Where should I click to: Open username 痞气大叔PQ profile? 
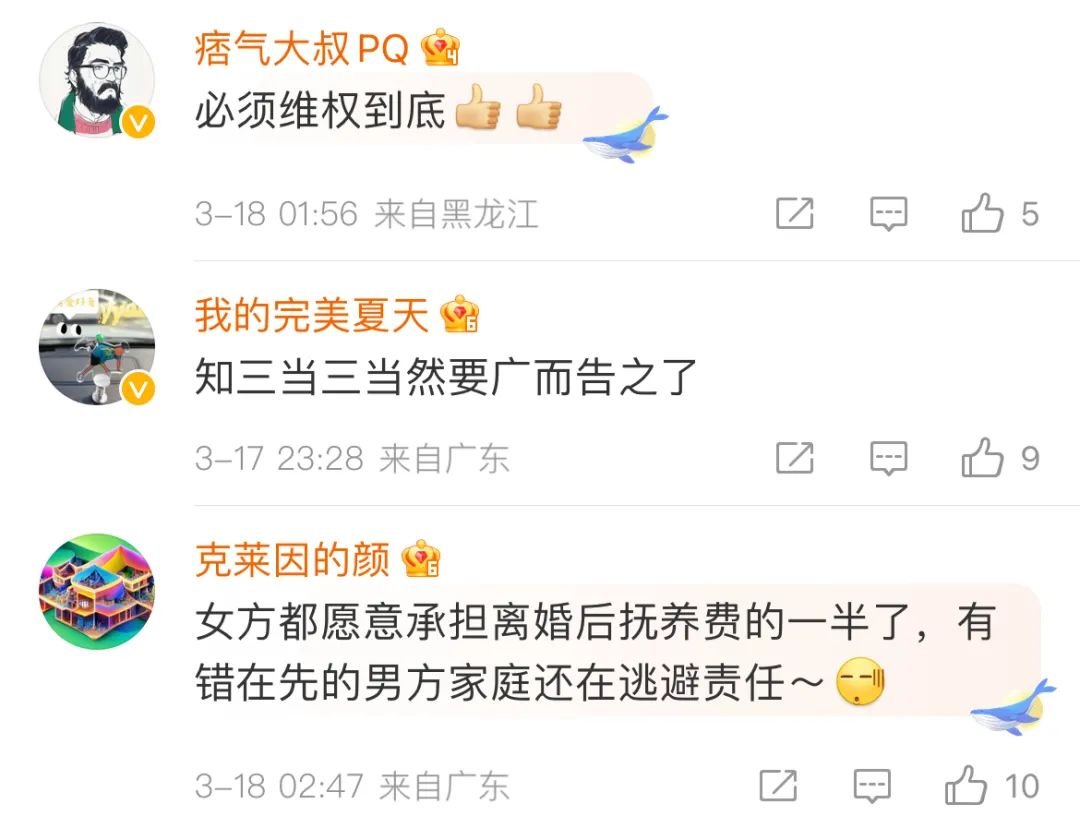(x=302, y=49)
